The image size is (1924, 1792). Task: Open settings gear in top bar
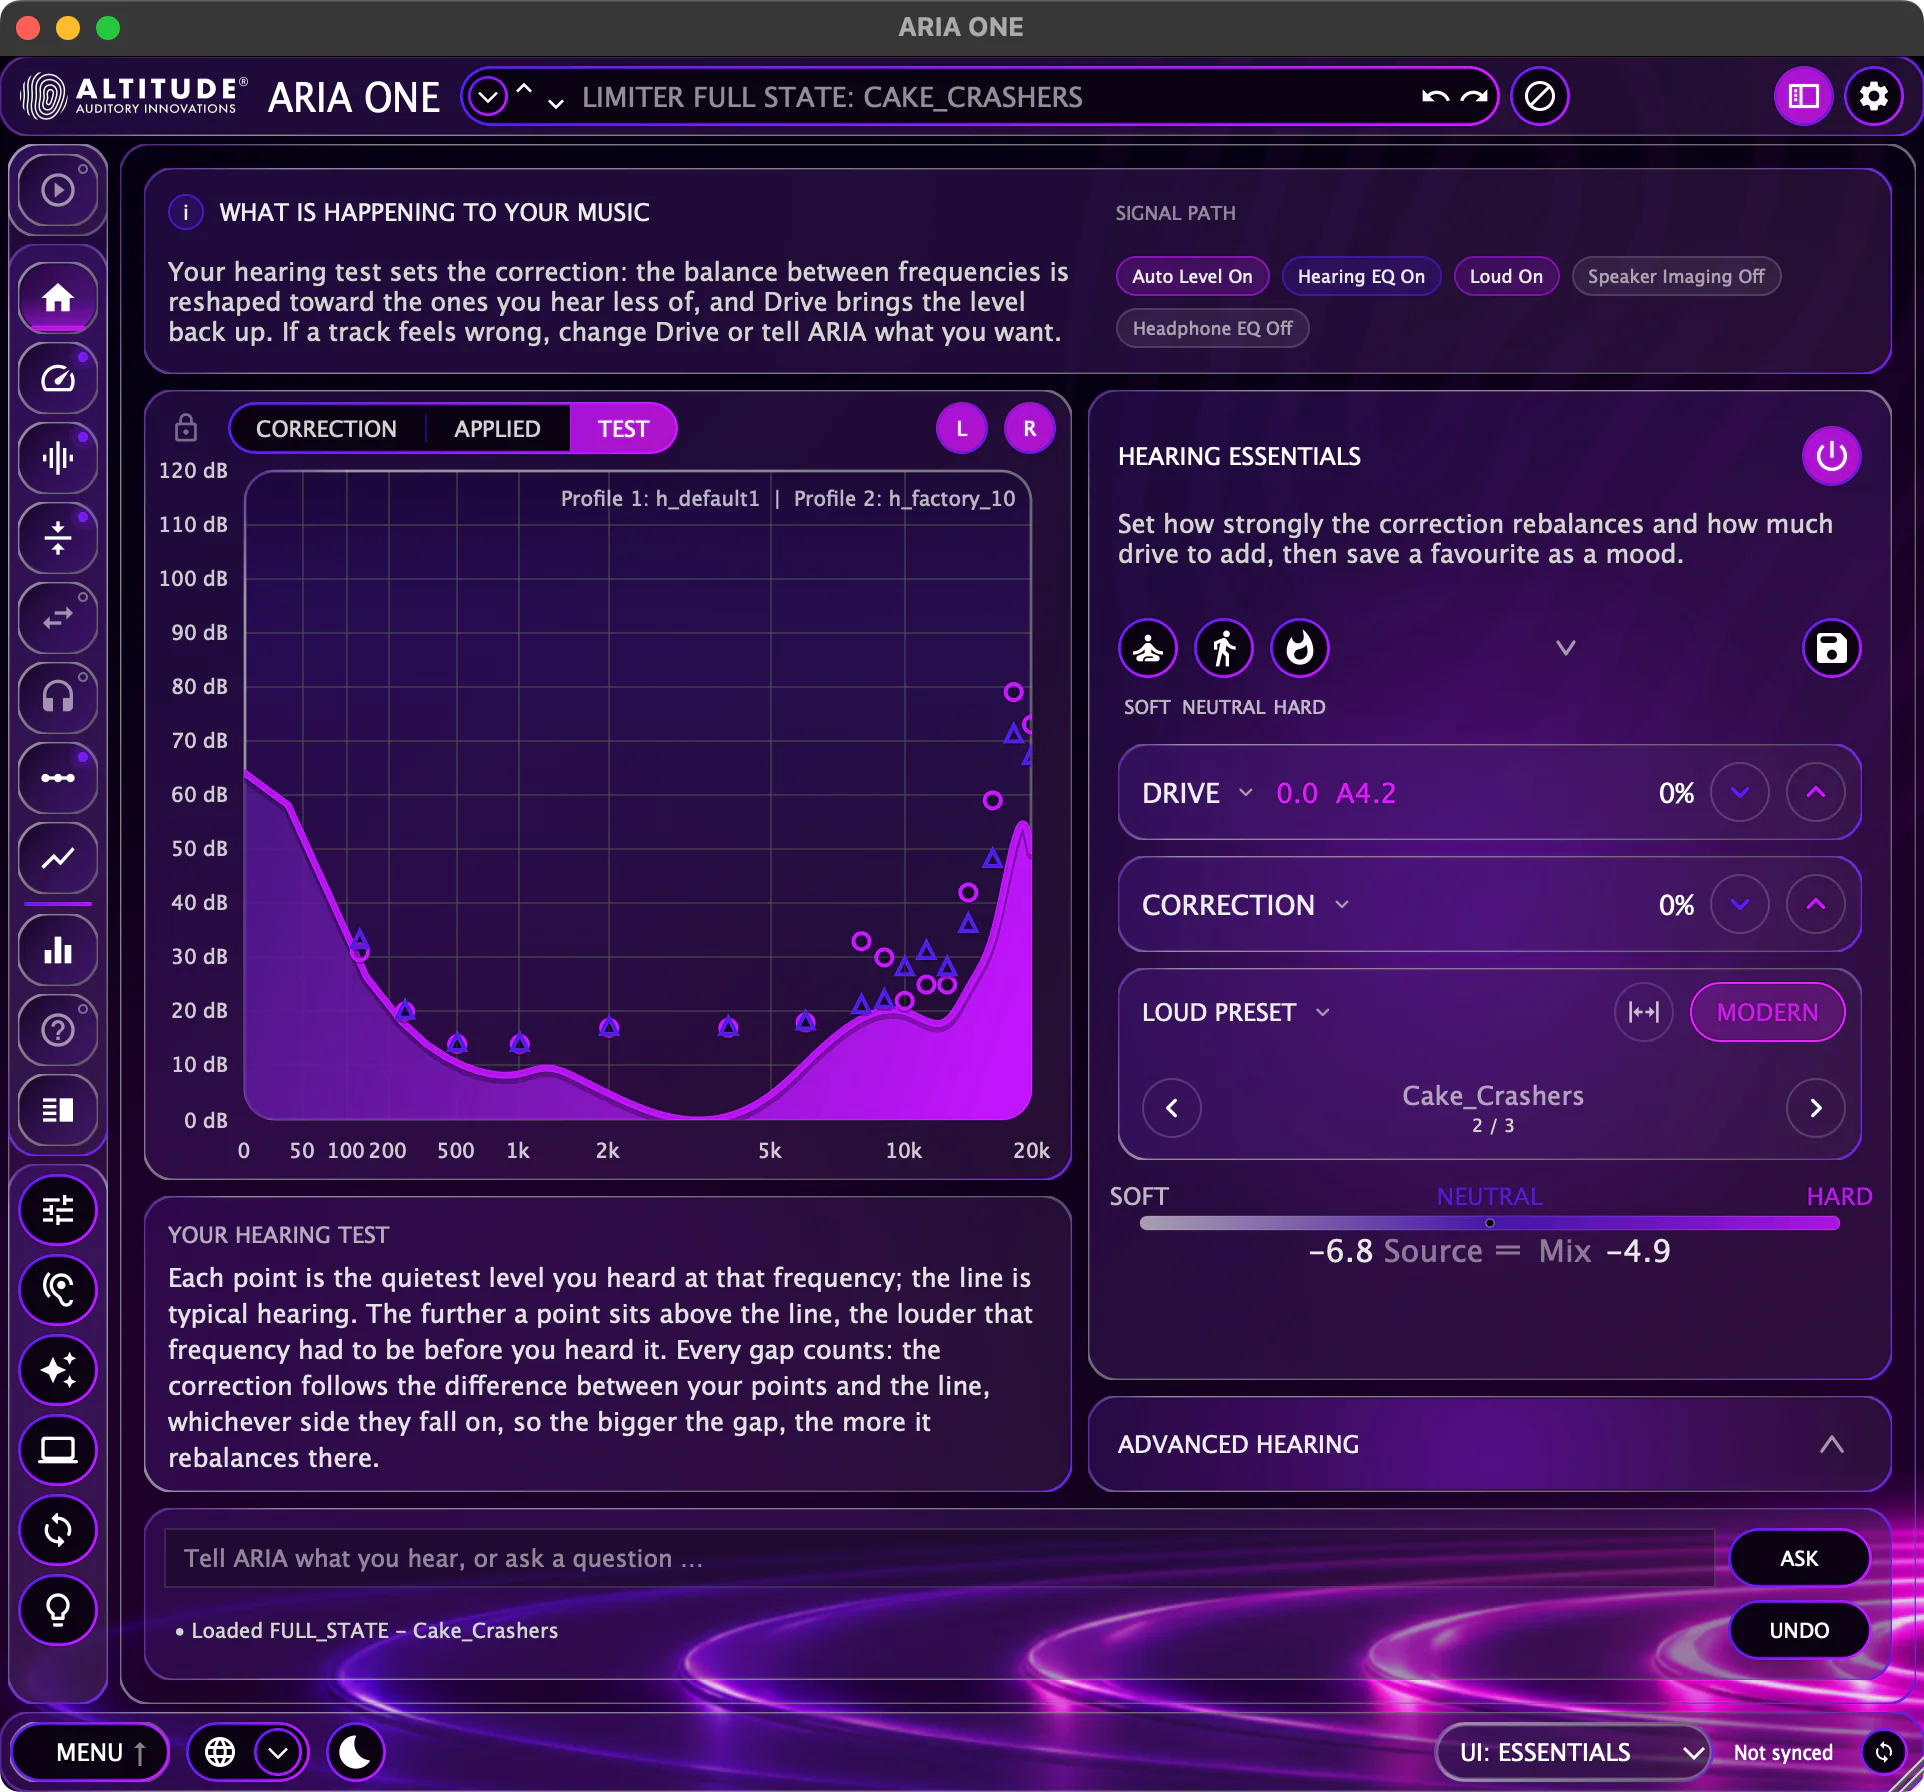click(x=1873, y=96)
